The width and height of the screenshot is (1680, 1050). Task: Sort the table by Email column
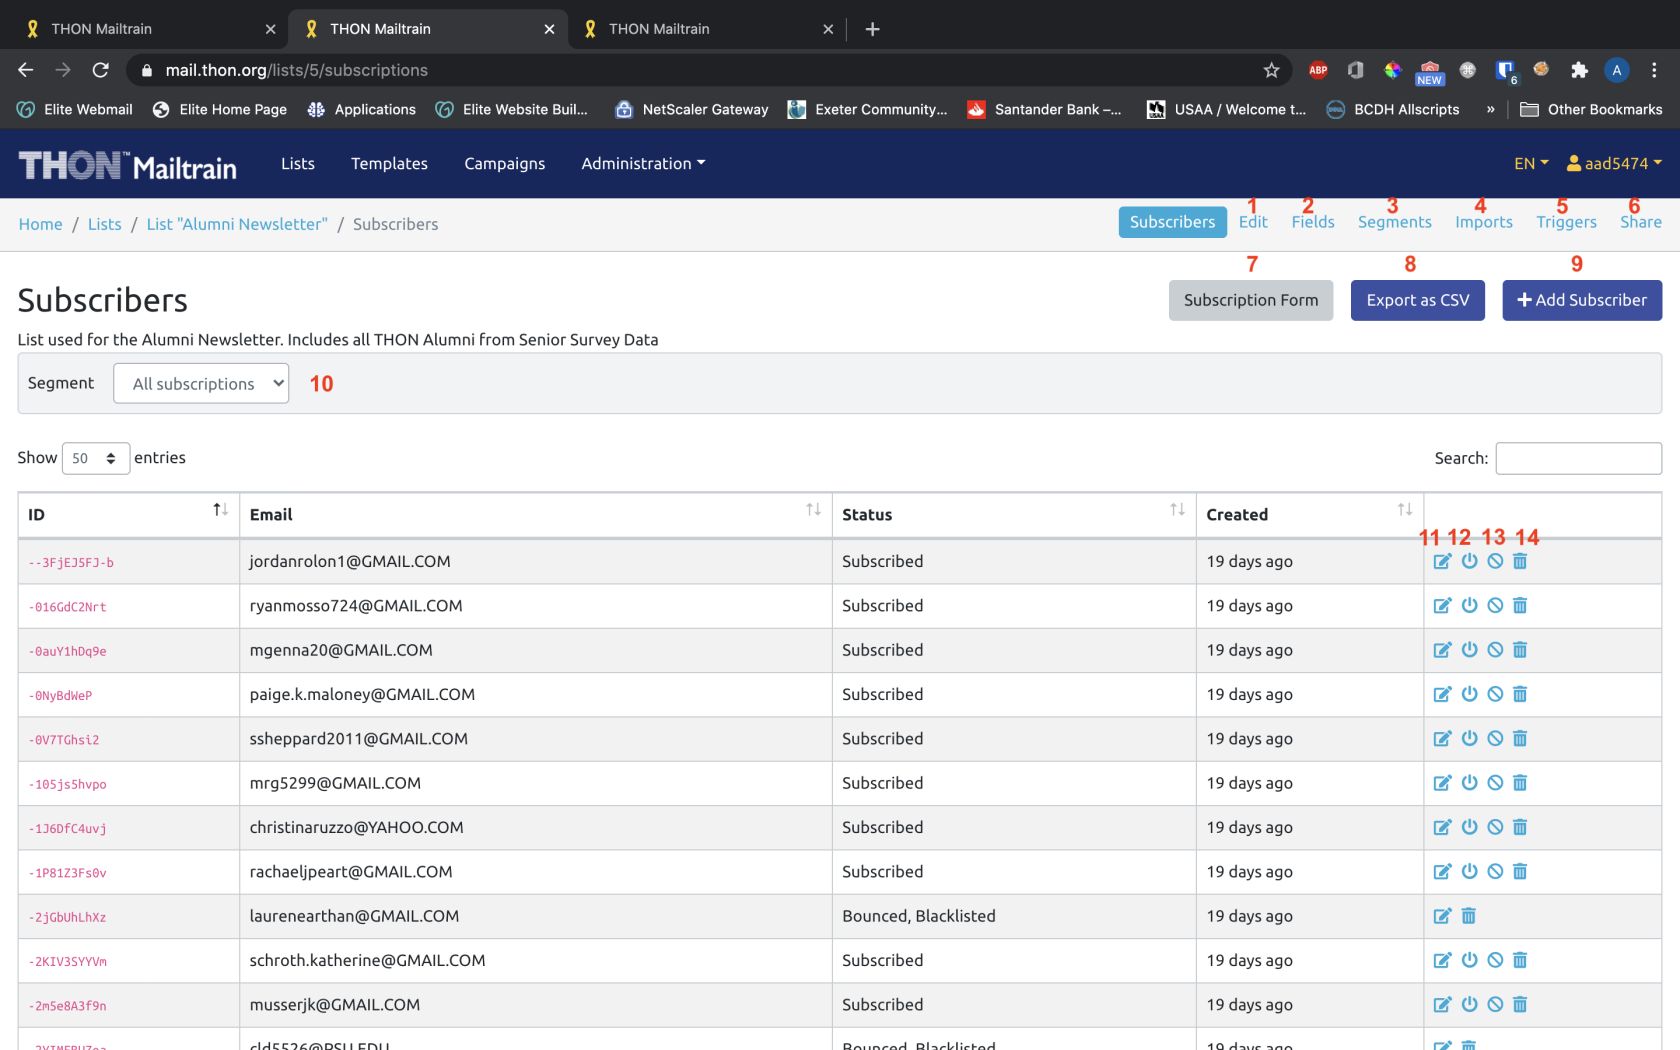coord(535,514)
